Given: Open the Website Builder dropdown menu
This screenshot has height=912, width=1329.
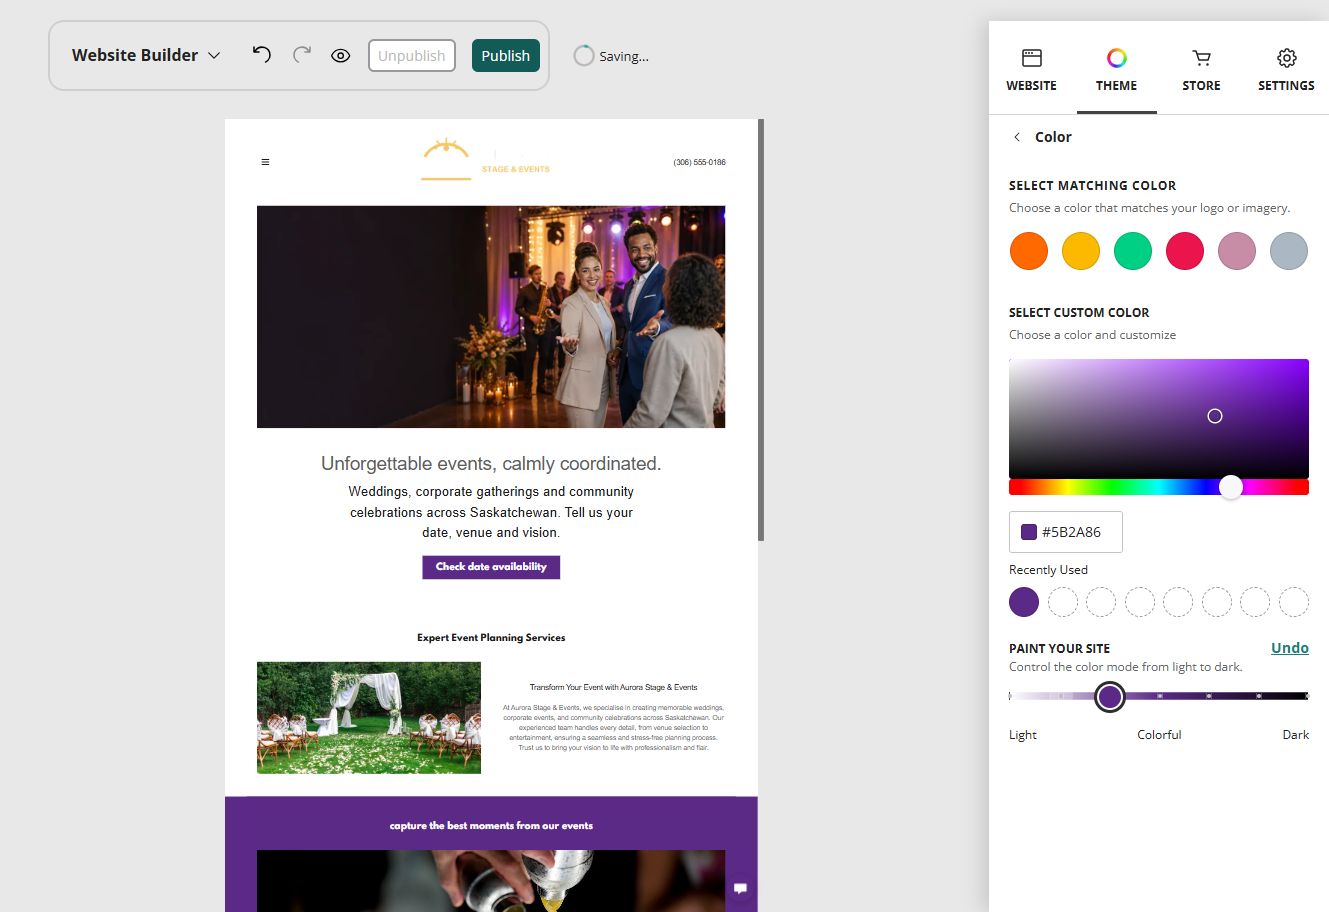Looking at the screenshot, I should tap(146, 56).
